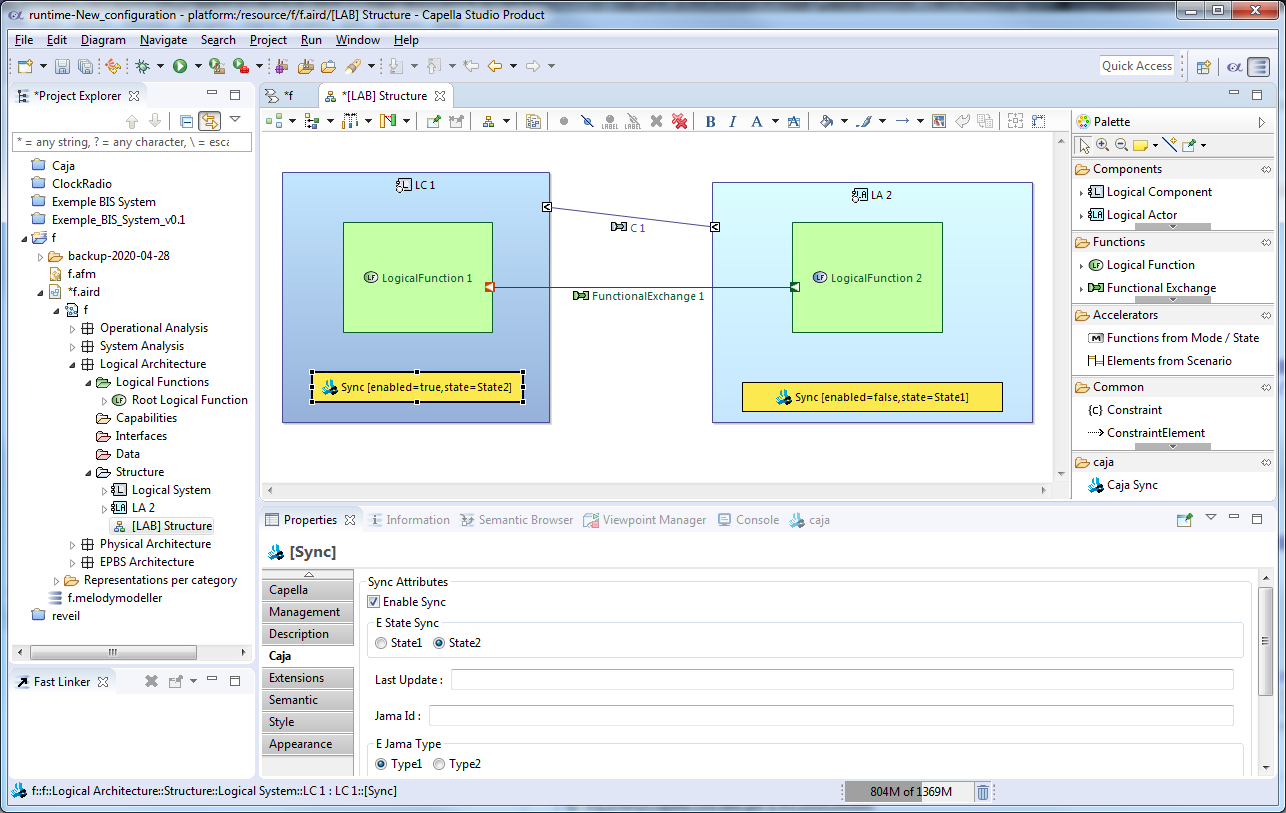Click the heap memory status bar
The image size is (1286, 813).
point(909,792)
